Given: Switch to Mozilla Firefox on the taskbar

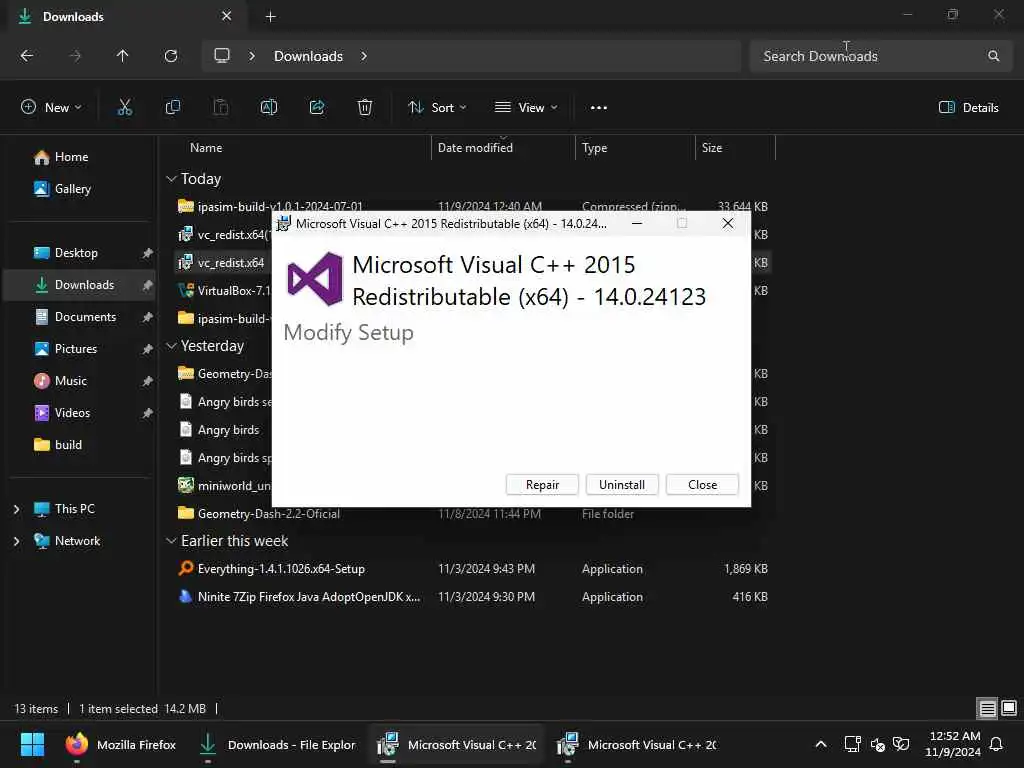Looking at the screenshot, I should [121, 744].
